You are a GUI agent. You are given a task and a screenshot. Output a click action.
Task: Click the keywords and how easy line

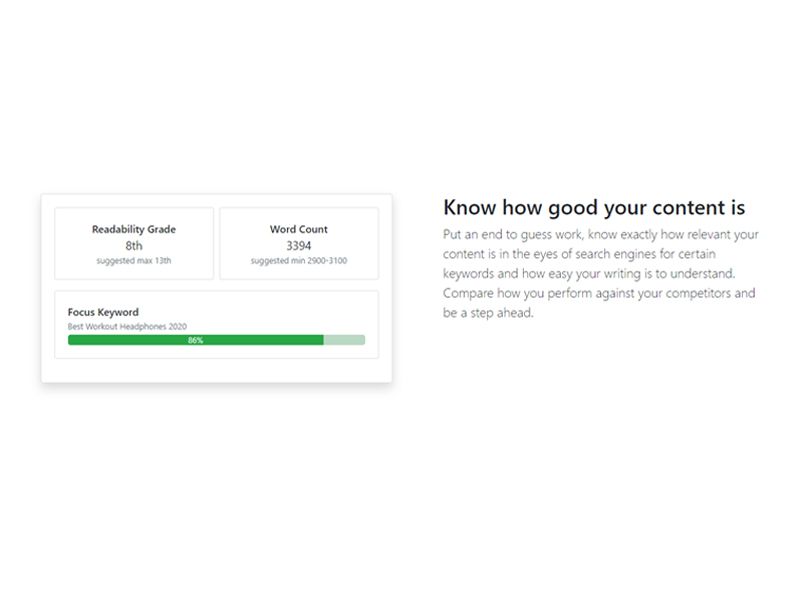(589, 273)
